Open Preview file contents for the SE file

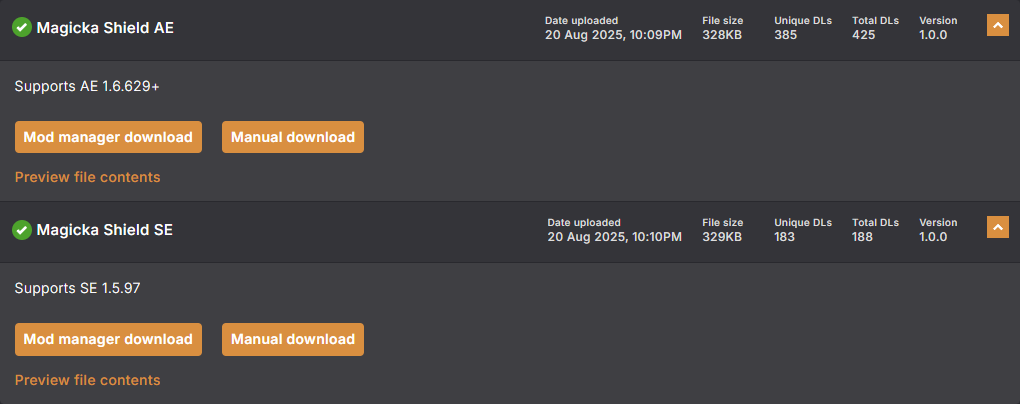pyautogui.click(x=87, y=380)
